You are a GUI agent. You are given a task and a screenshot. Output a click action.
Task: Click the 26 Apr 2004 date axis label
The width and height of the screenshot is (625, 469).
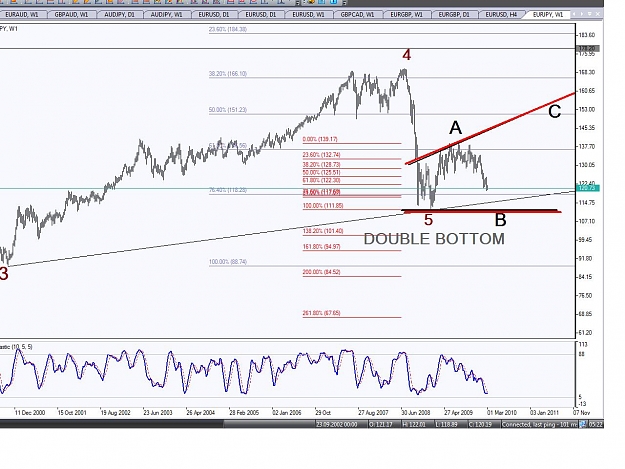coord(200,412)
